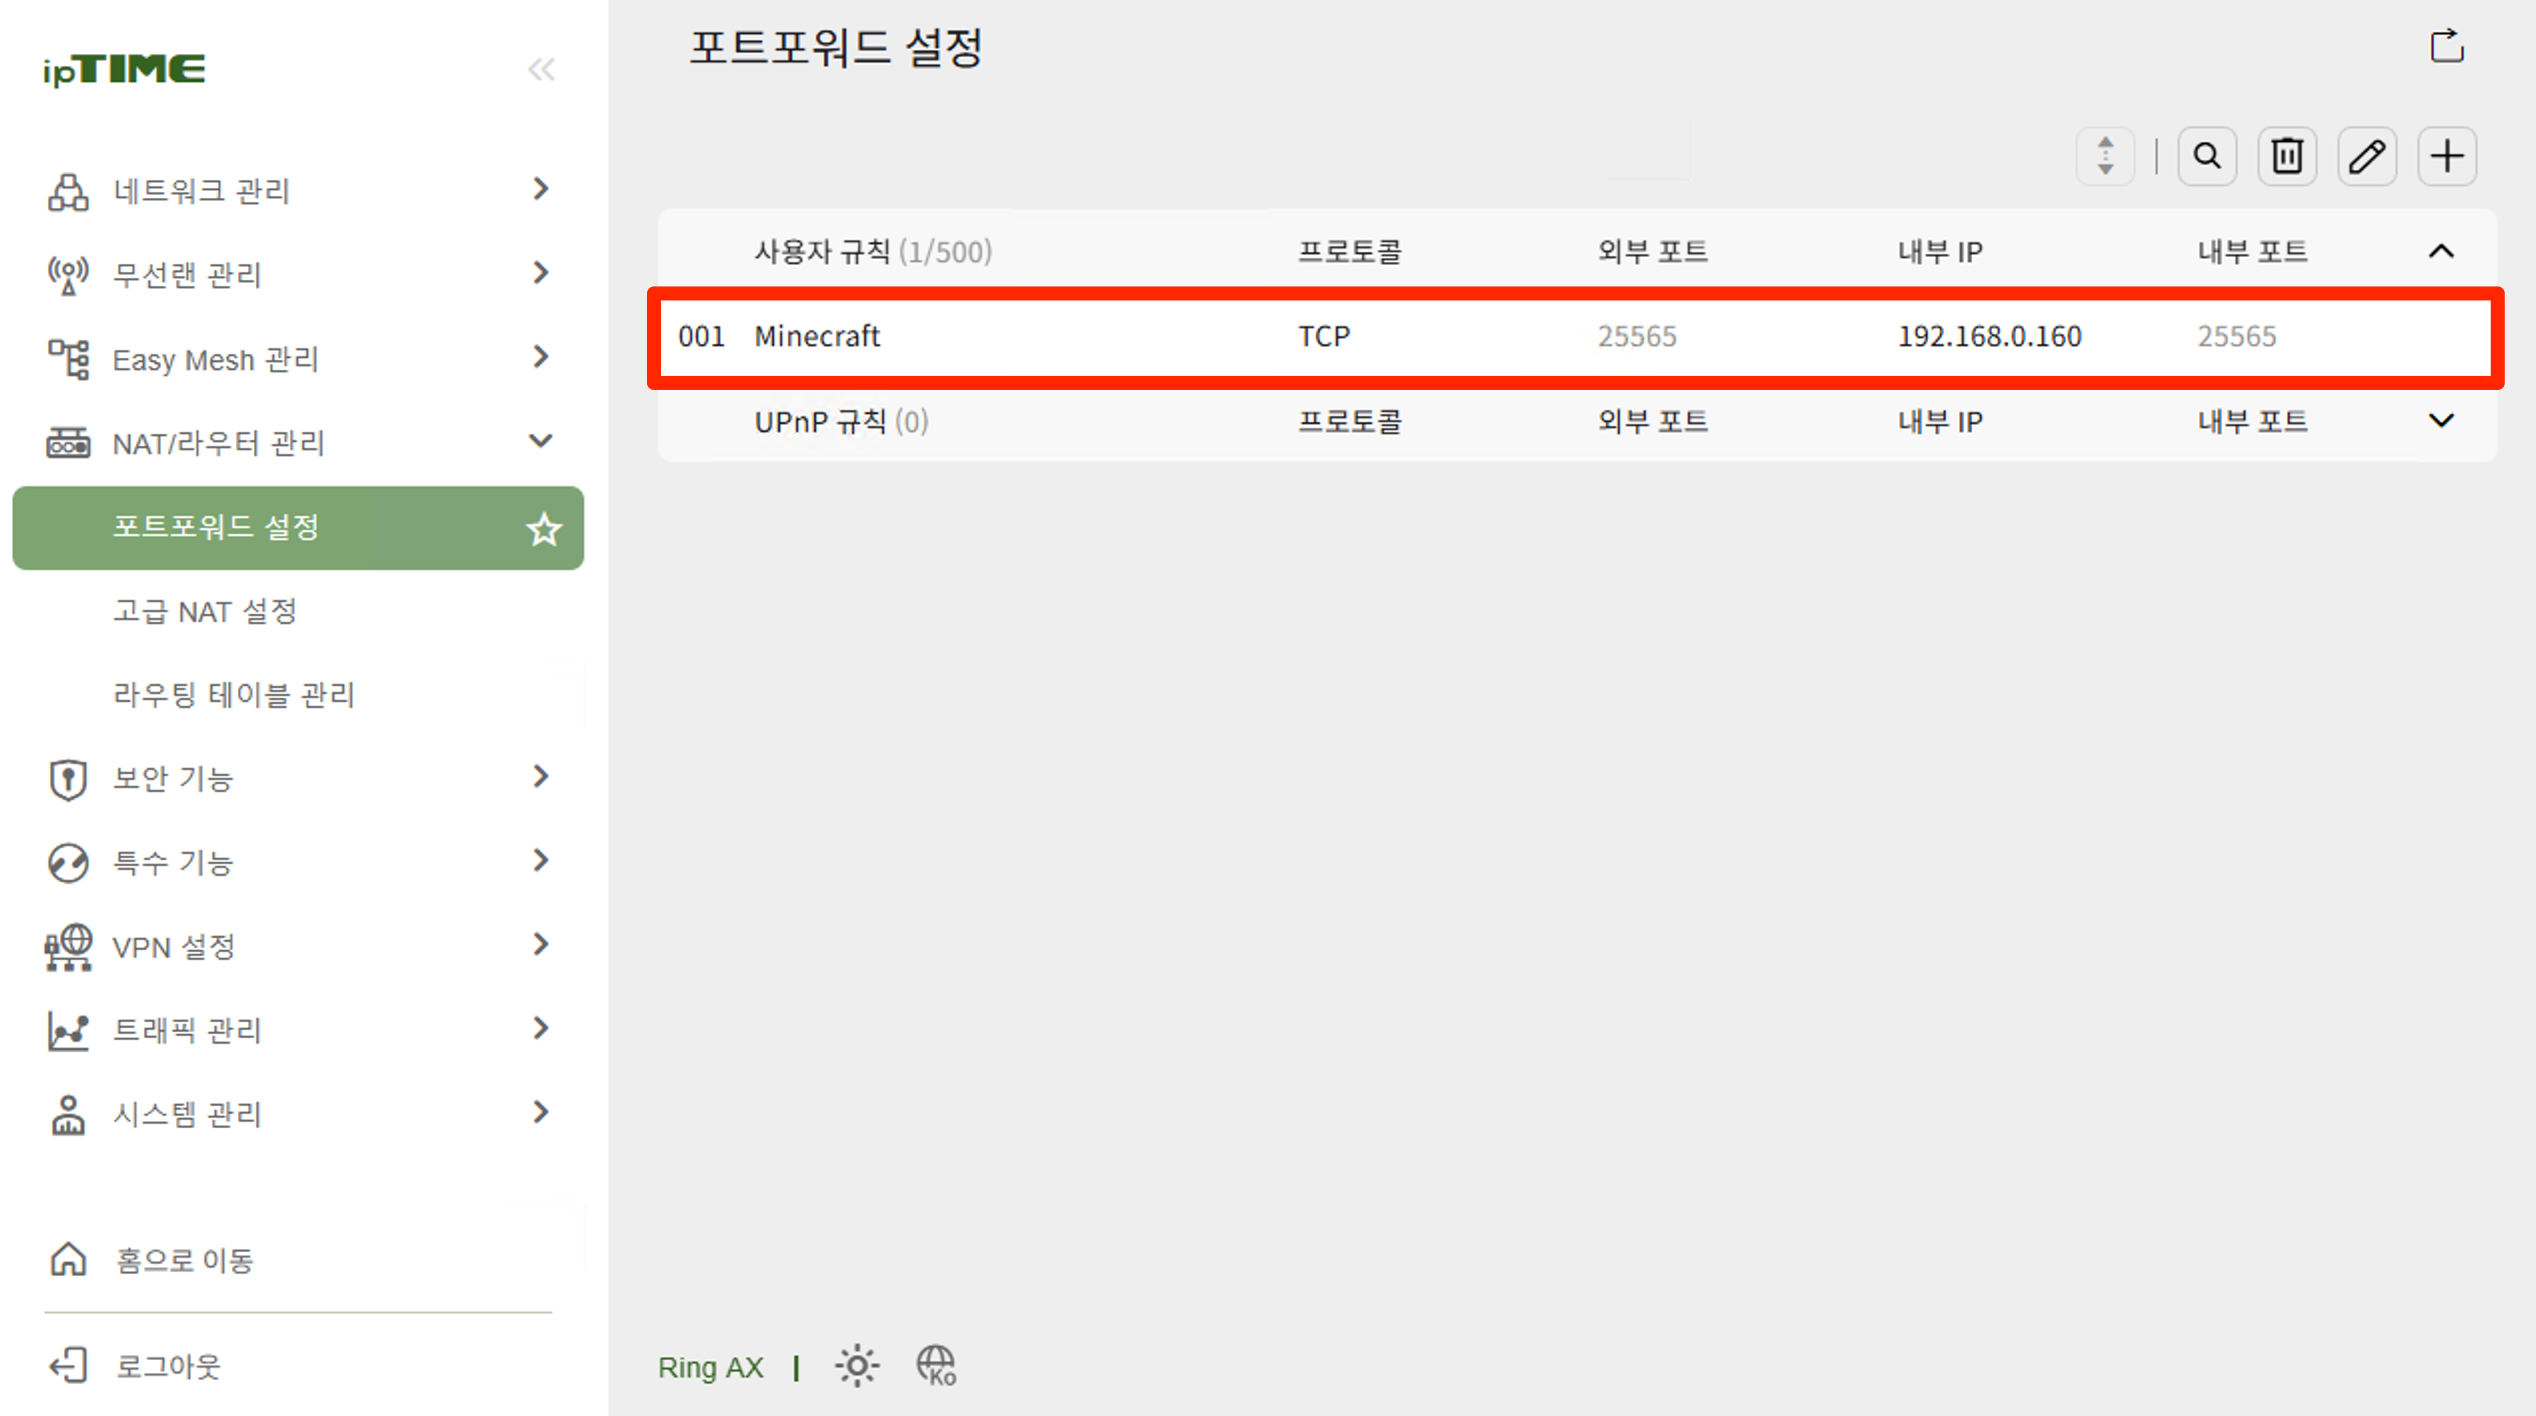Image resolution: width=2536 pixels, height=1416 pixels.
Task: Open 시스템 관리 menu label
Action: pos(187,1115)
